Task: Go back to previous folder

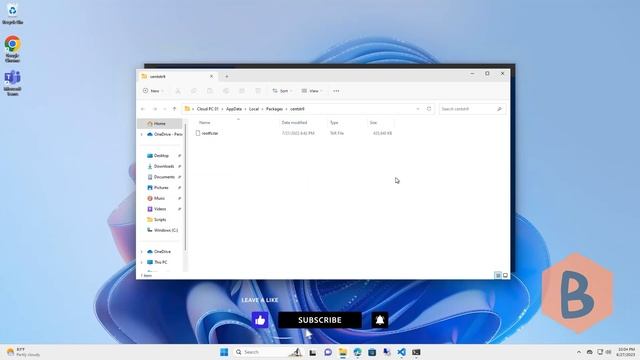Action: click(x=143, y=109)
